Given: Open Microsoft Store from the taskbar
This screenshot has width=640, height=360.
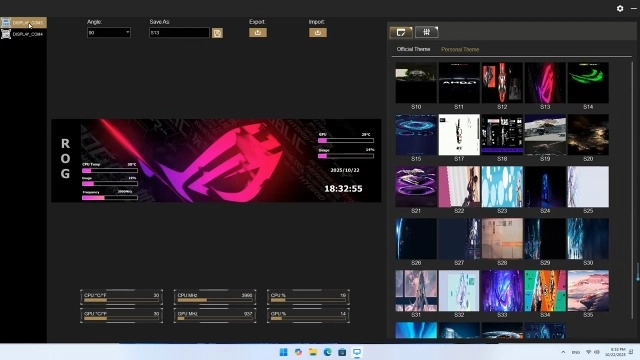Looking at the screenshot, I should click(x=342, y=352).
